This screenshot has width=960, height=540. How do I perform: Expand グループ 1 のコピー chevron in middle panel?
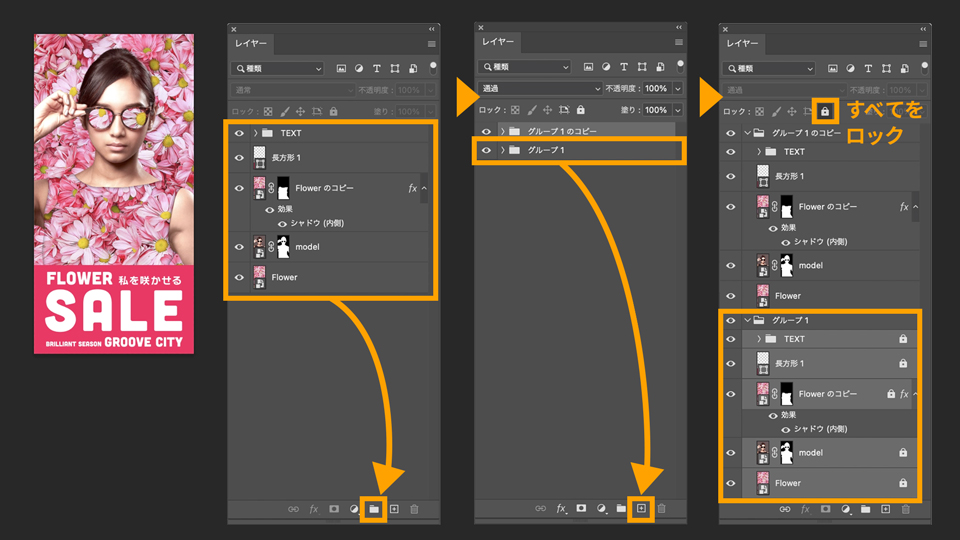tap(502, 131)
